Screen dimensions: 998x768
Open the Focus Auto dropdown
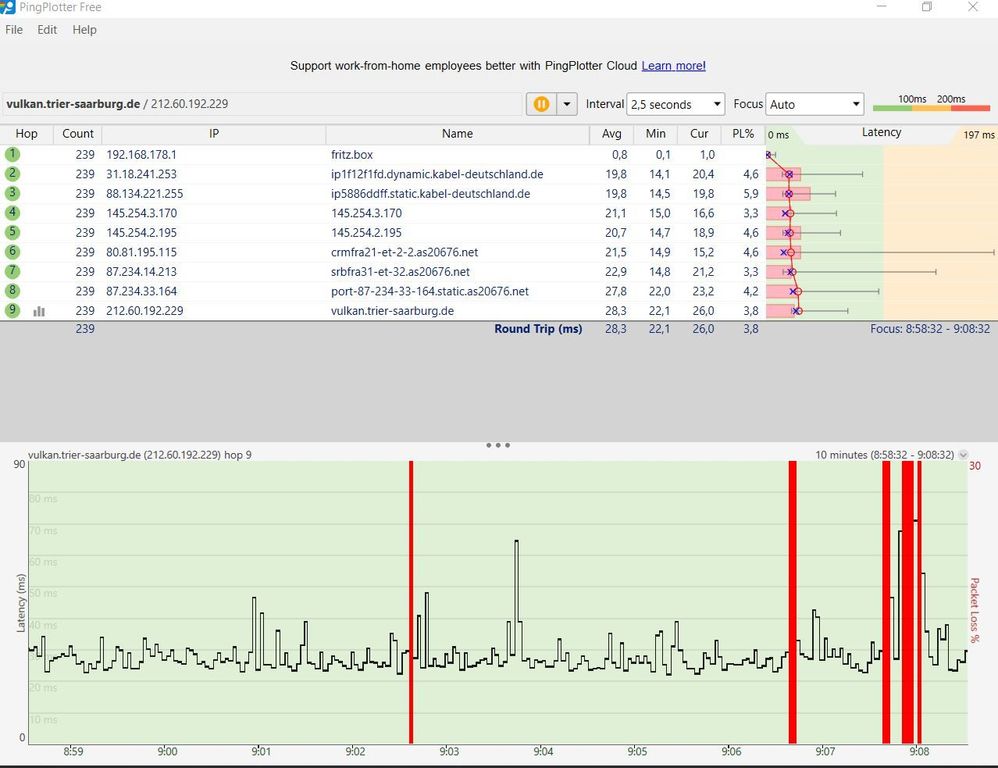(814, 104)
